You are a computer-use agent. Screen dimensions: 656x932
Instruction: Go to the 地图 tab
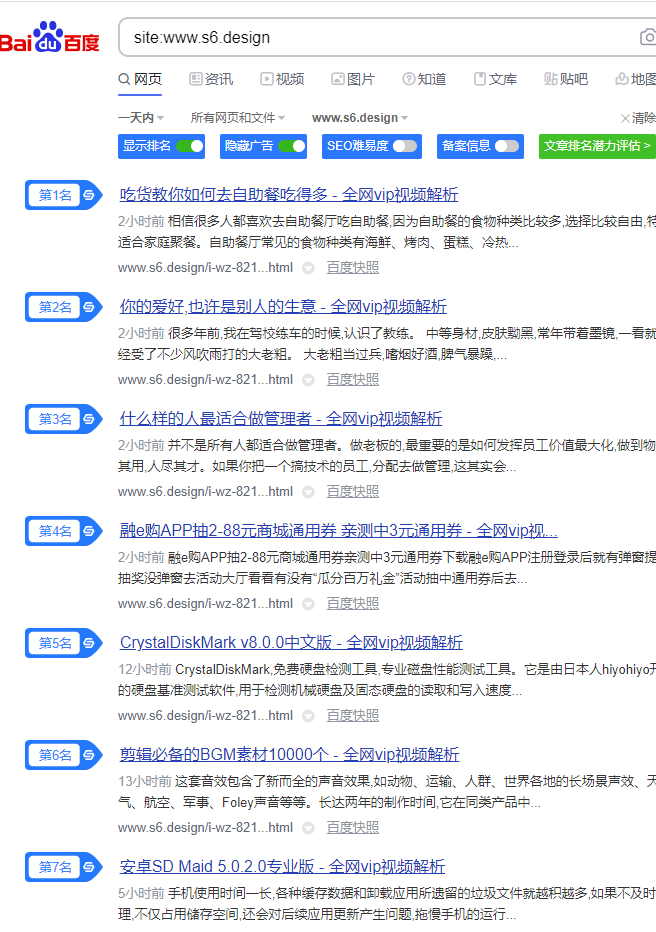tap(636, 79)
